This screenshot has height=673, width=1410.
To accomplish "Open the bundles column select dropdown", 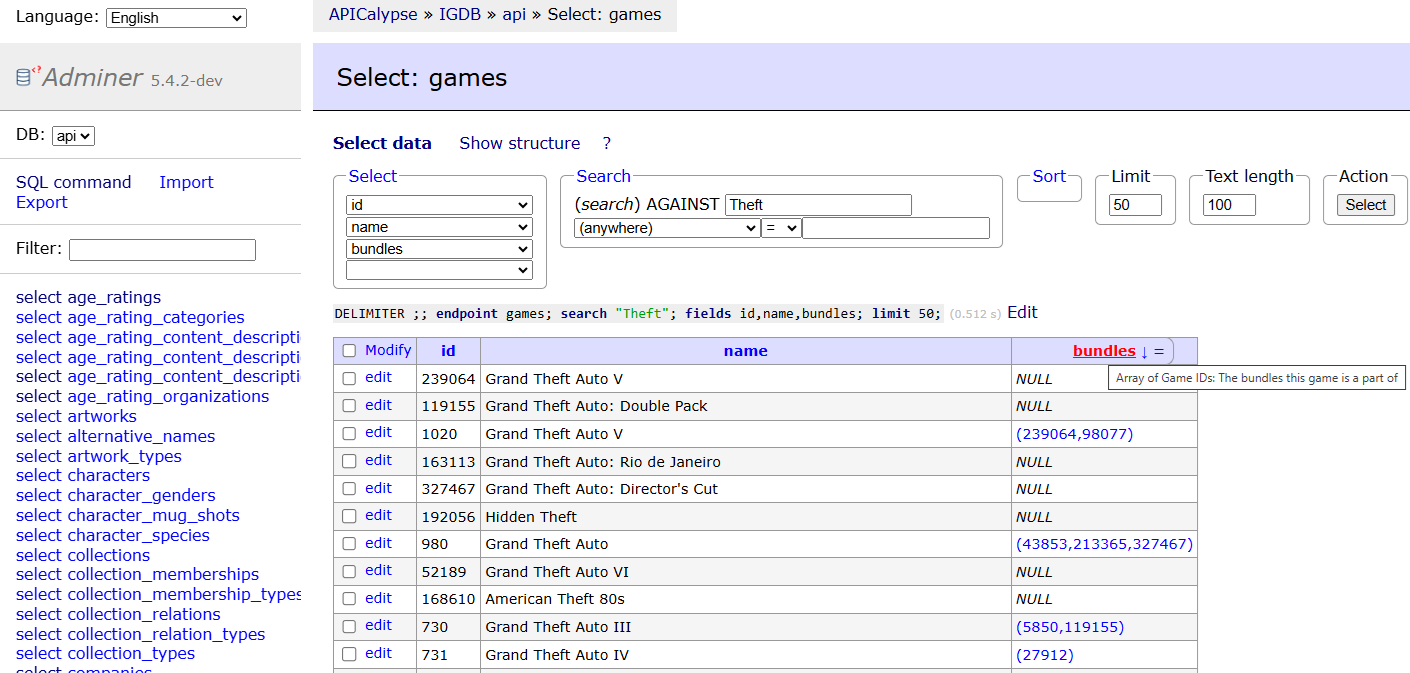I will pyautogui.click(x=439, y=249).
